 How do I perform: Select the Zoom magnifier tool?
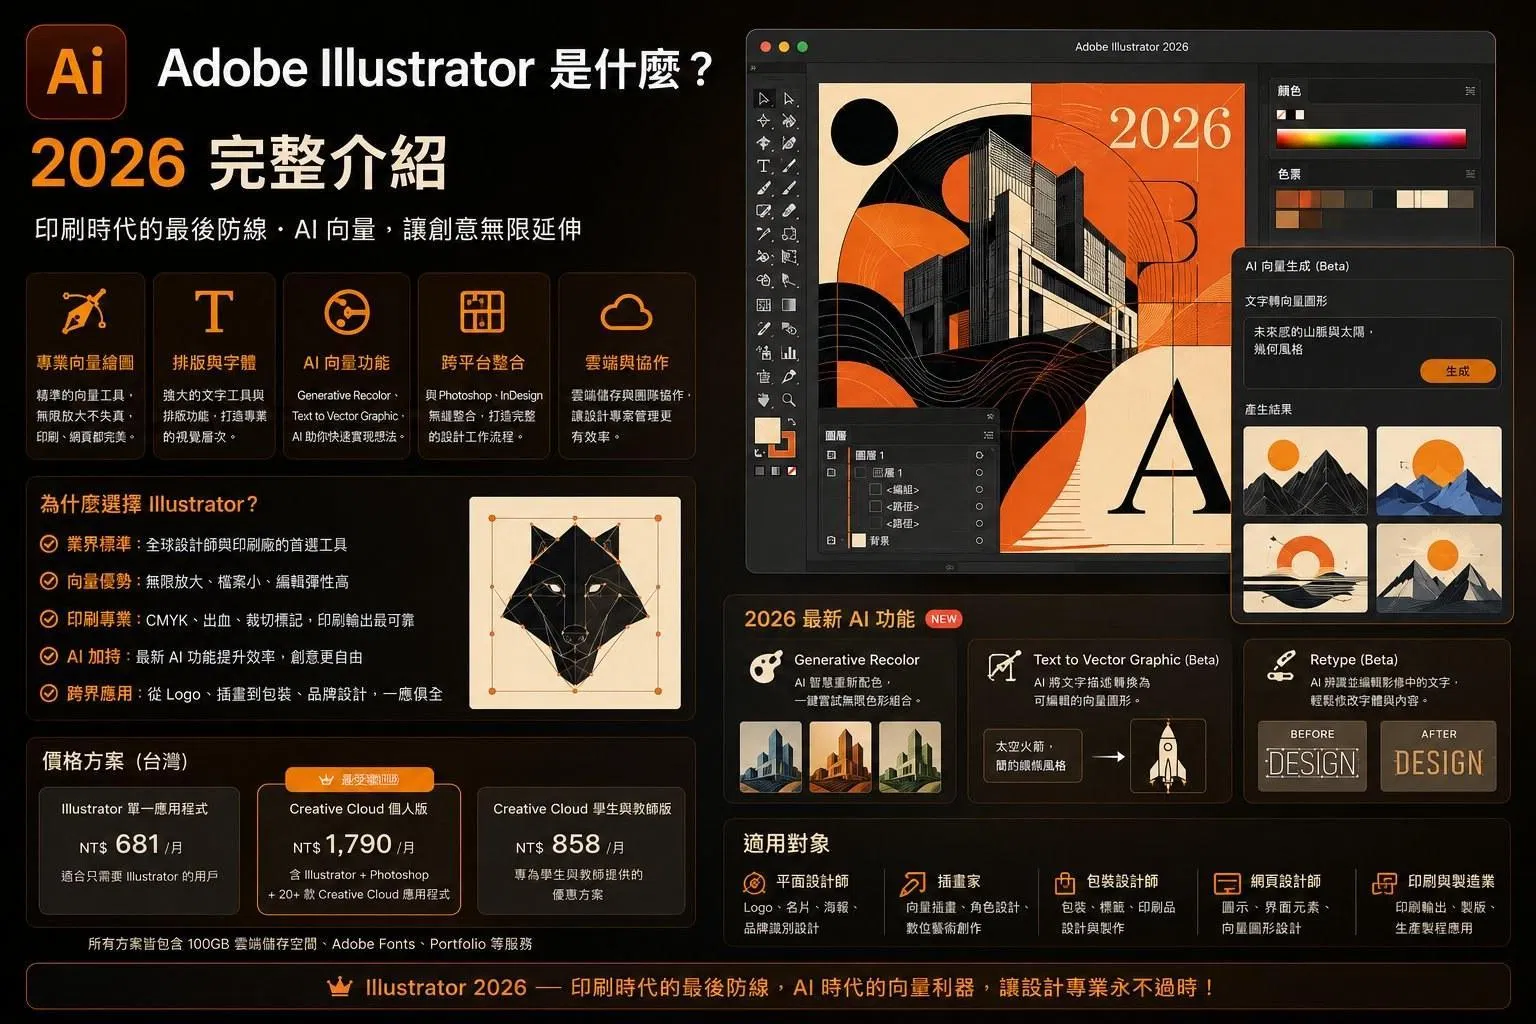click(x=789, y=399)
